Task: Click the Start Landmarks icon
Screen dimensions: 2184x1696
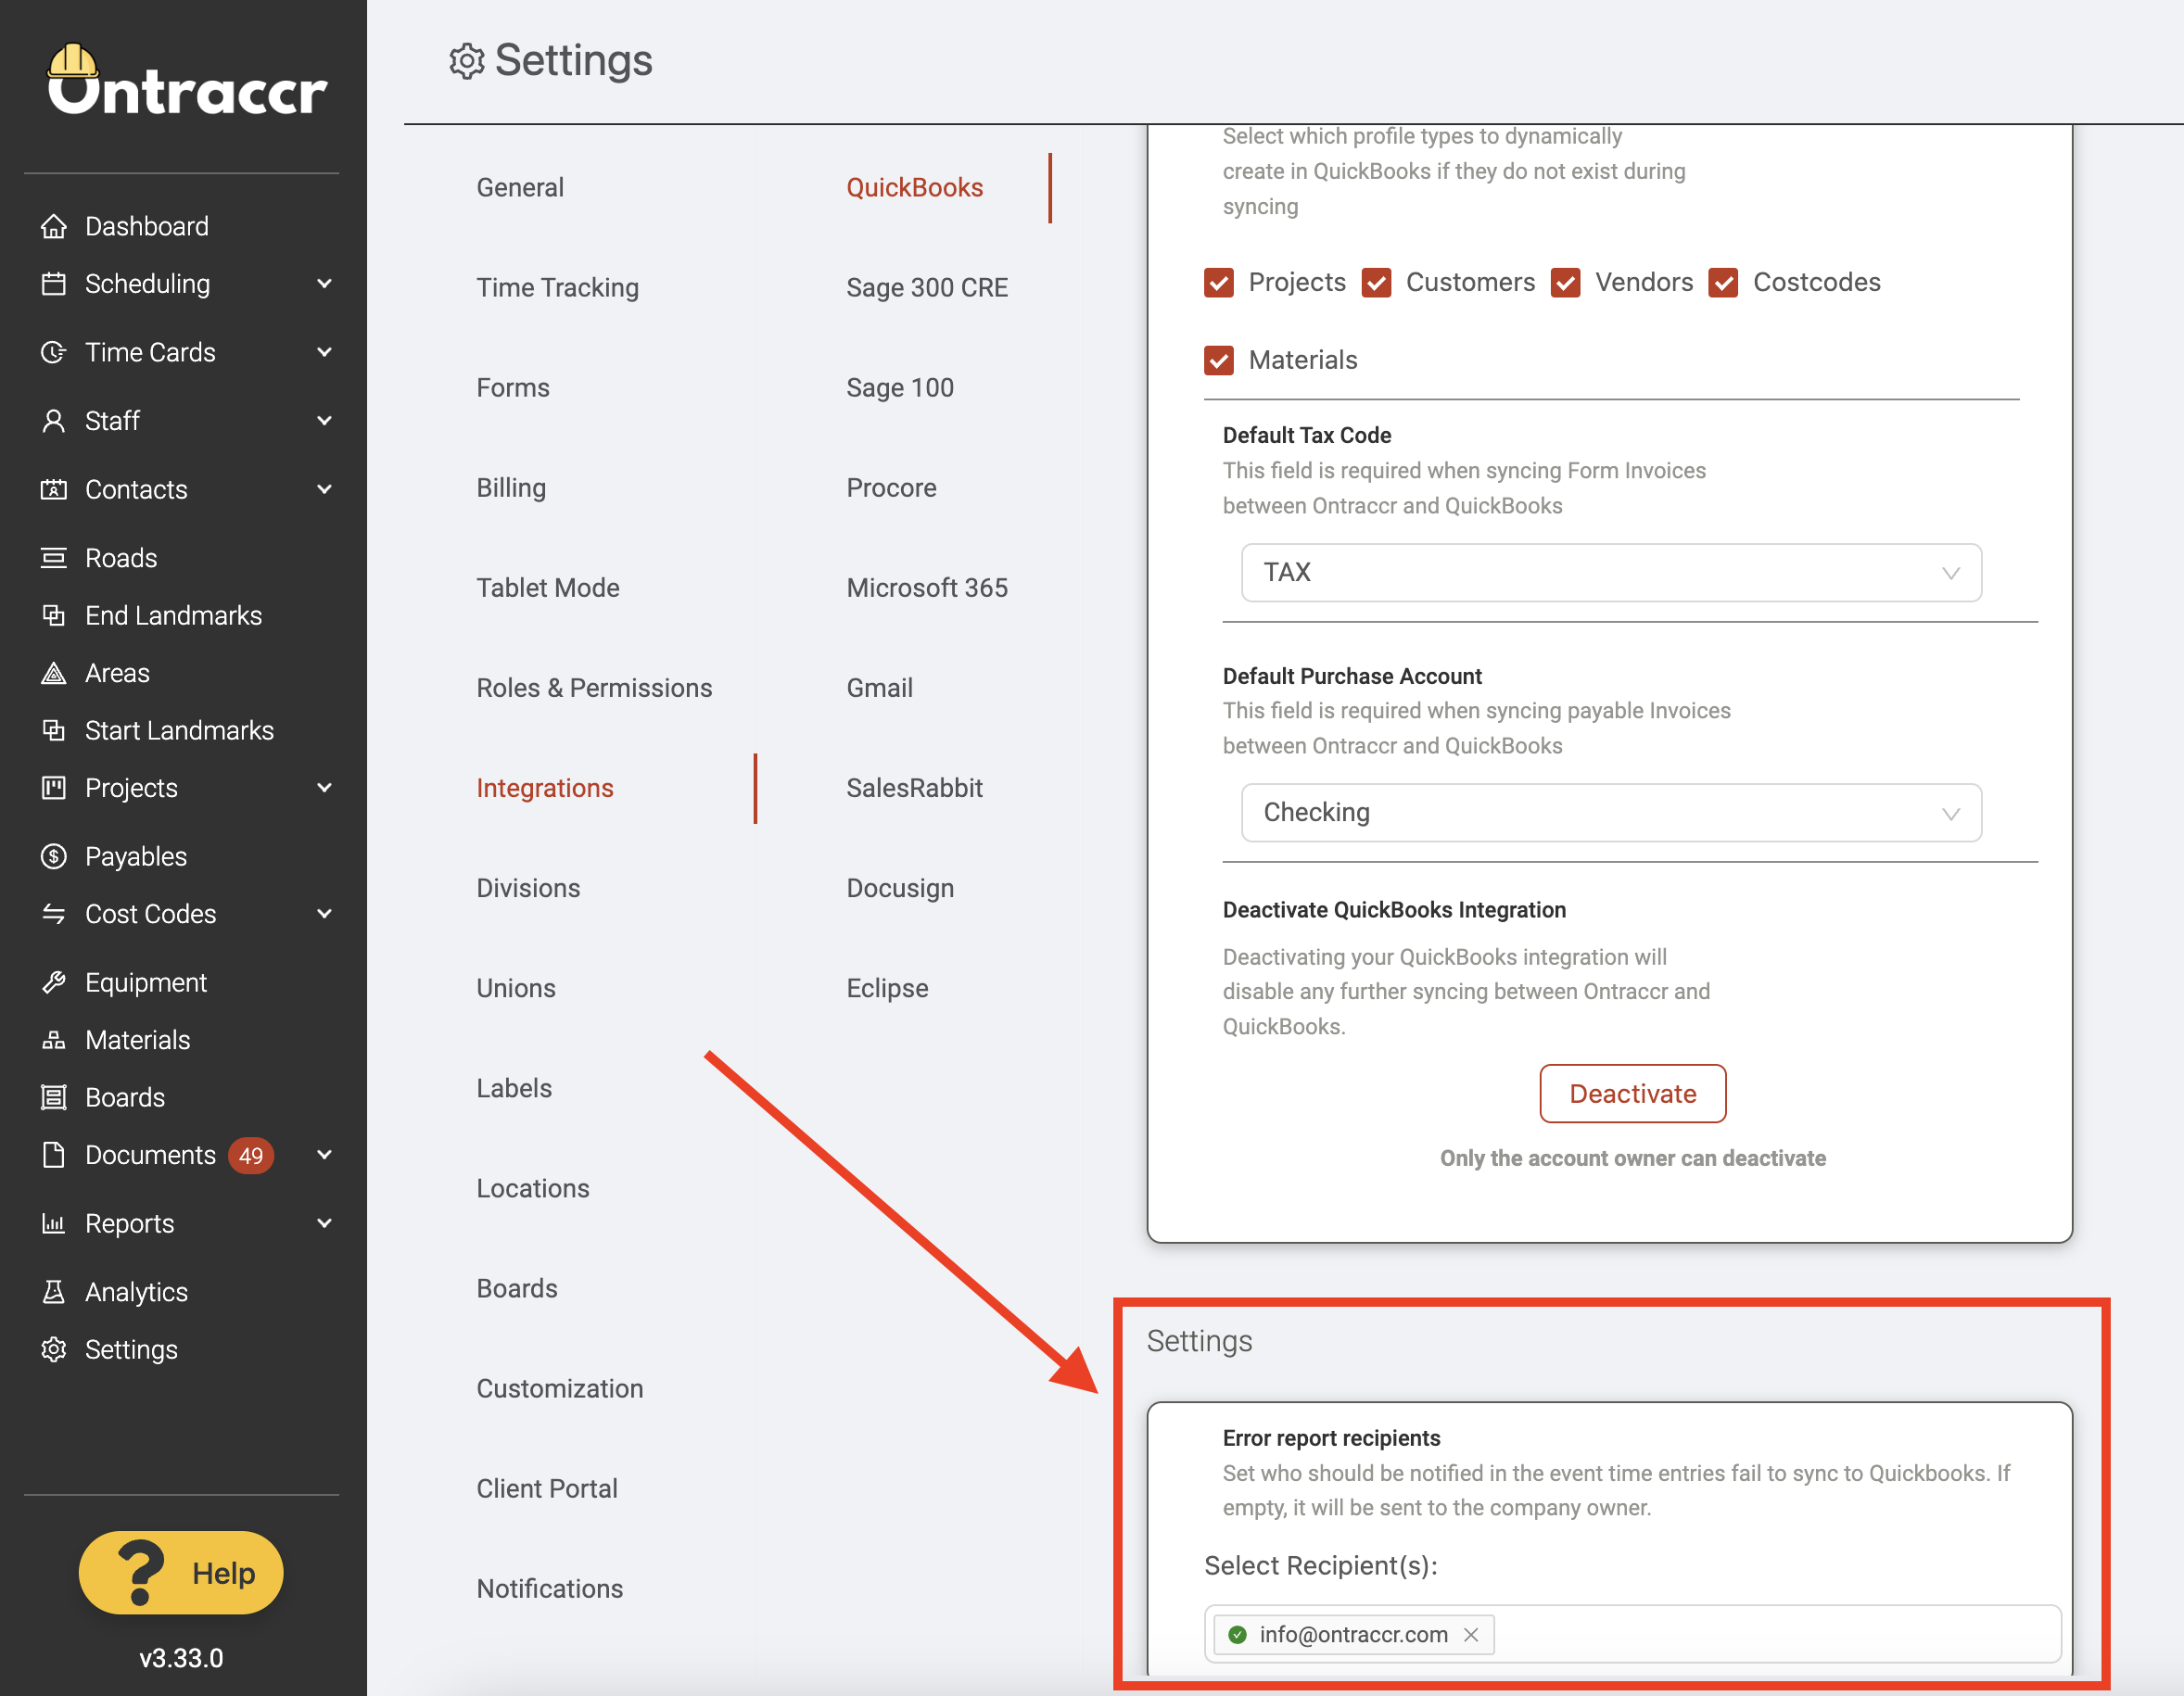Action: (54, 730)
